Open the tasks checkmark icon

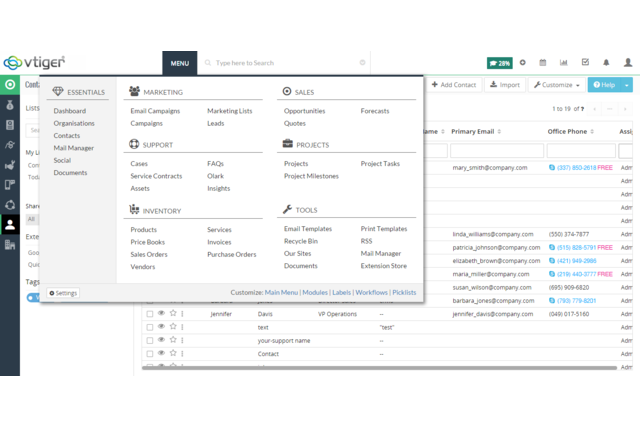click(585, 62)
